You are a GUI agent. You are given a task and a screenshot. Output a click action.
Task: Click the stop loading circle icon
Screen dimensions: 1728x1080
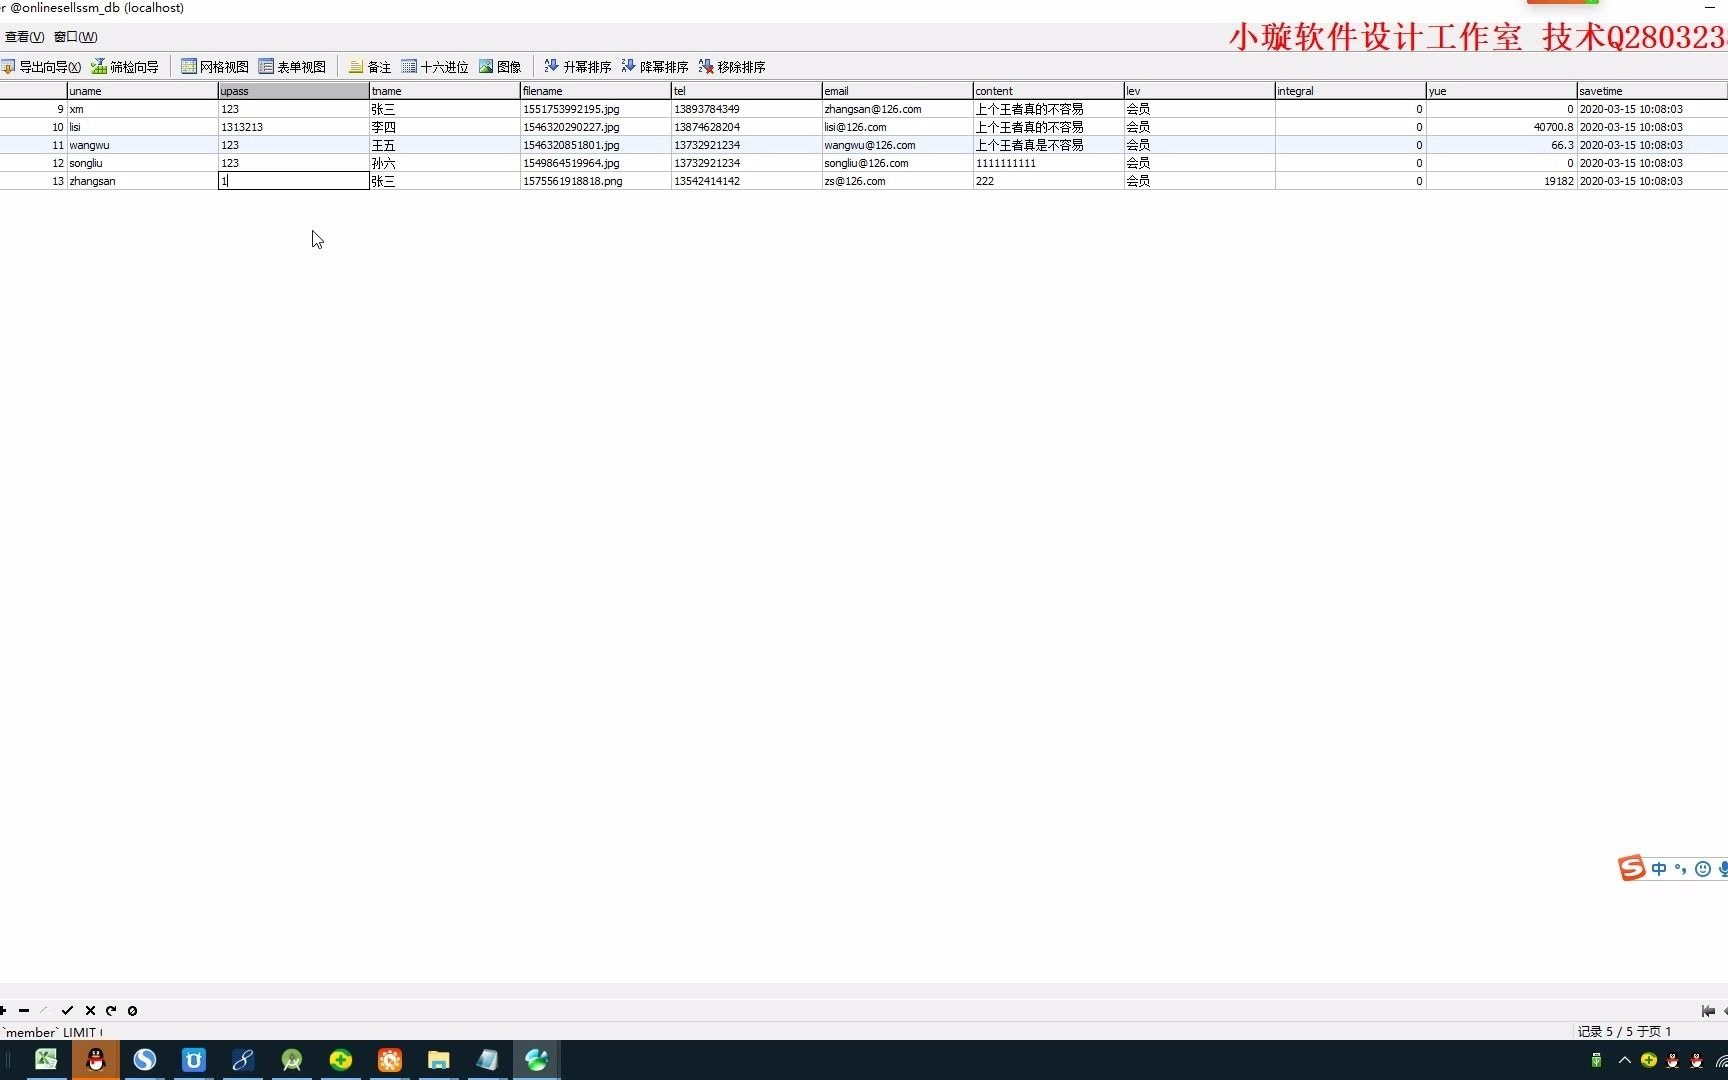tap(132, 1011)
